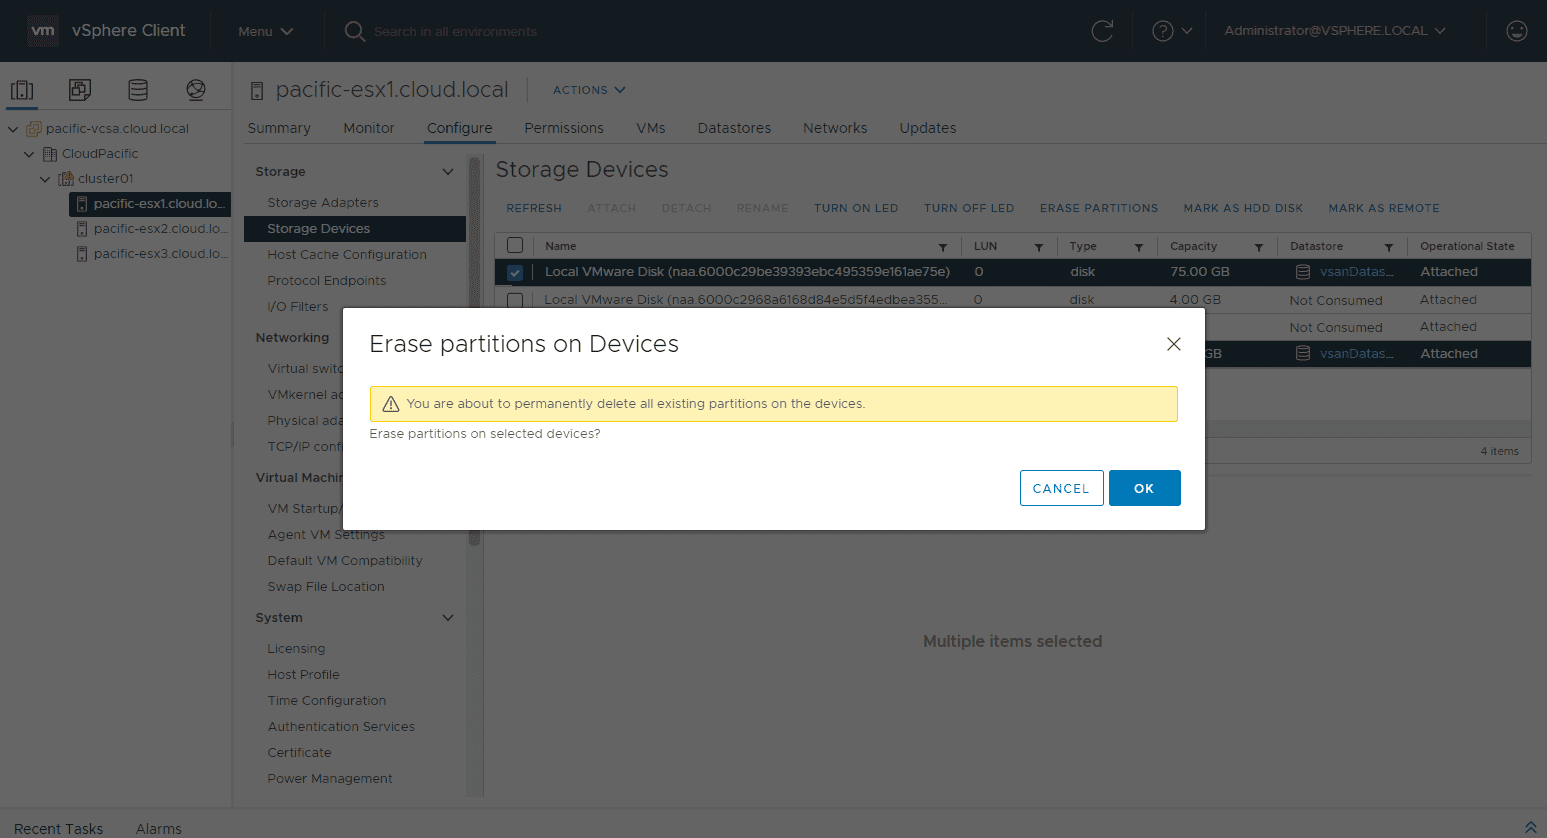
Task: Check the 4.00 GB disk row checkbox
Action: pyautogui.click(x=515, y=300)
